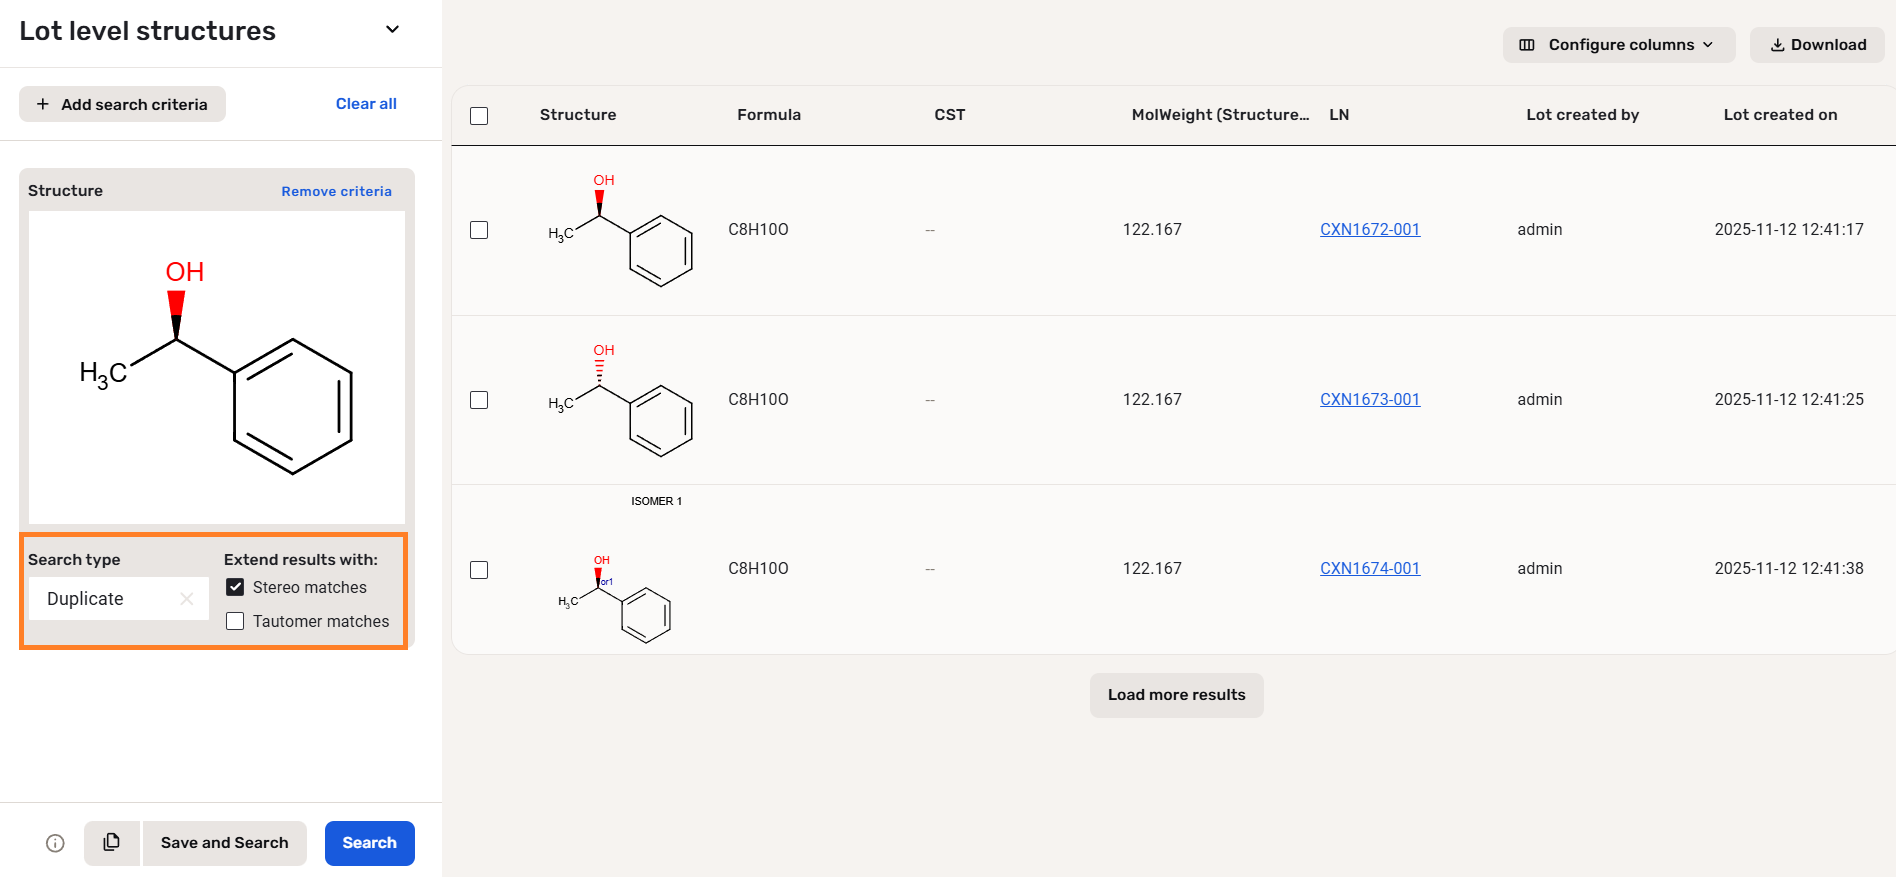Click the columns icon in Configure columns

1527,45
